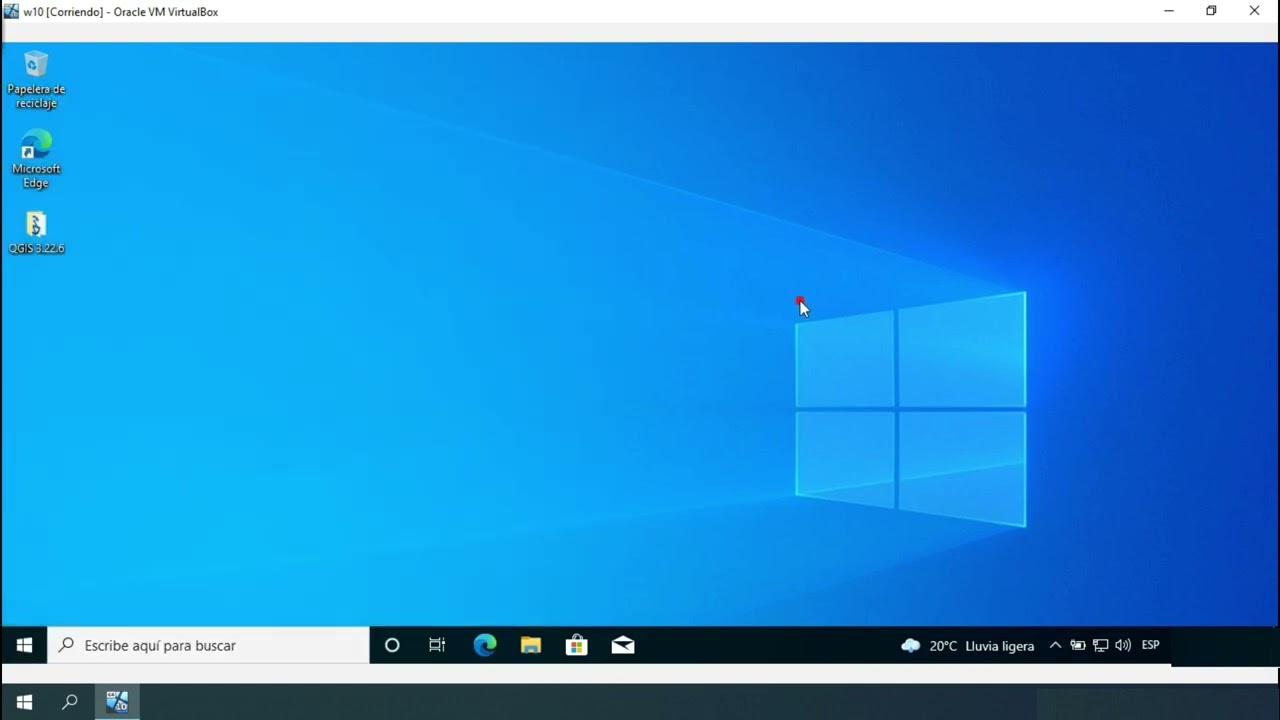Open the host taskbar search icon
This screenshot has width=1280, height=720.
[70, 702]
